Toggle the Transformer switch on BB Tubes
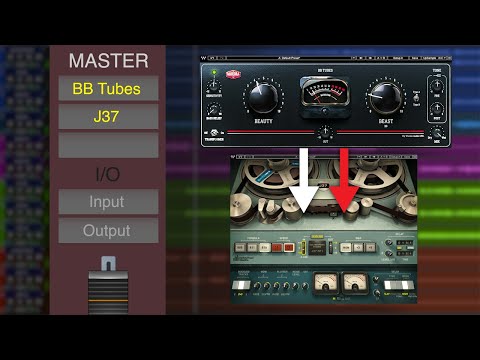Image resolution: width=480 pixels, height=360 pixels. pos(214,132)
